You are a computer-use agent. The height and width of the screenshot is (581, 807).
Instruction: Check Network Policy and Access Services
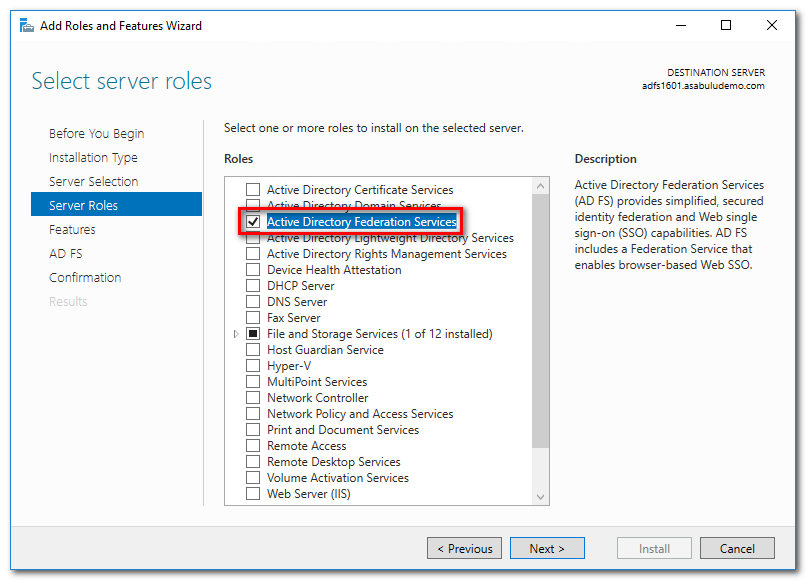point(253,414)
